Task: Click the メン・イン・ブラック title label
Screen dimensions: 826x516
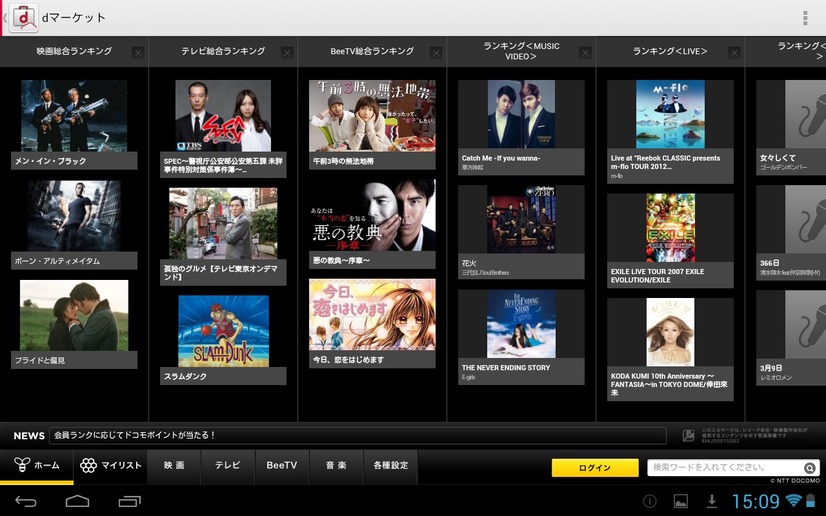Action: tap(51, 161)
